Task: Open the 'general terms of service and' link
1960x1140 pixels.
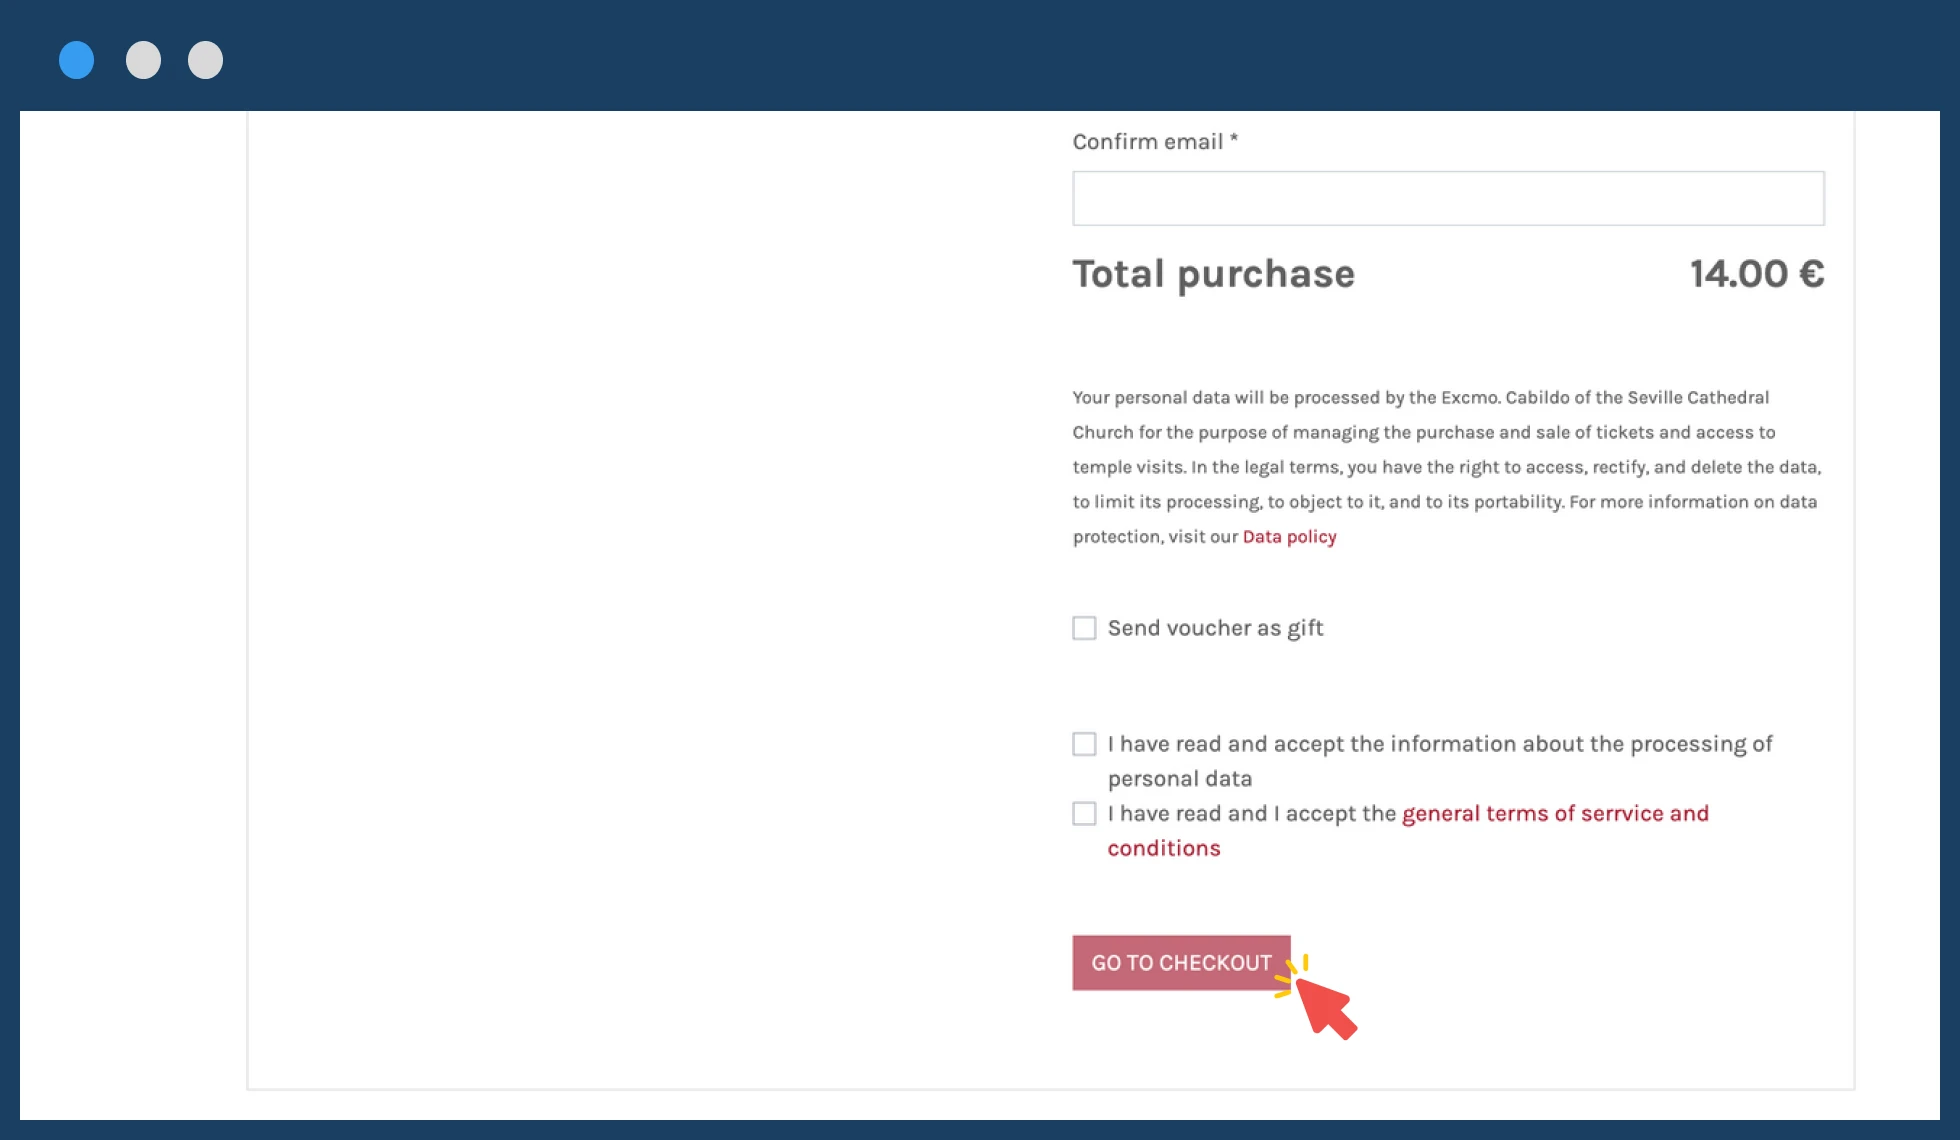Action: [x=1554, y=814]
